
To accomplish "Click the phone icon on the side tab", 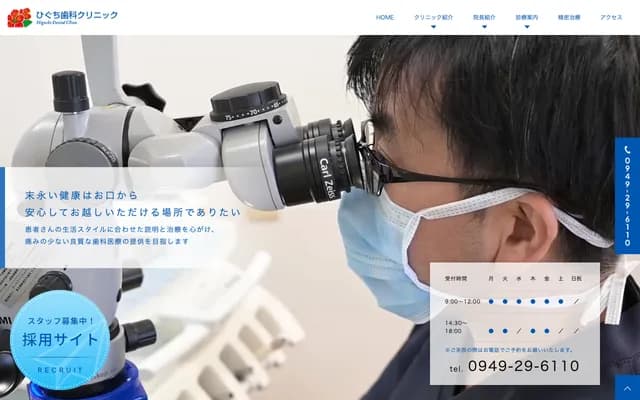I will (627, 150).
